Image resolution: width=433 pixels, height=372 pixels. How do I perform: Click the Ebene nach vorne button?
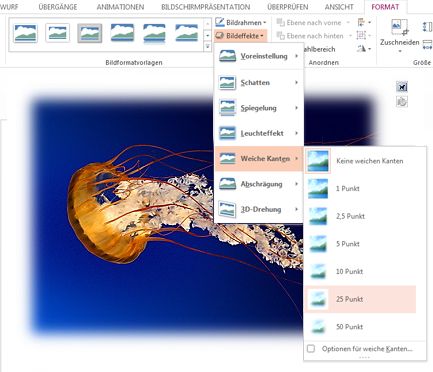point(309,23)
